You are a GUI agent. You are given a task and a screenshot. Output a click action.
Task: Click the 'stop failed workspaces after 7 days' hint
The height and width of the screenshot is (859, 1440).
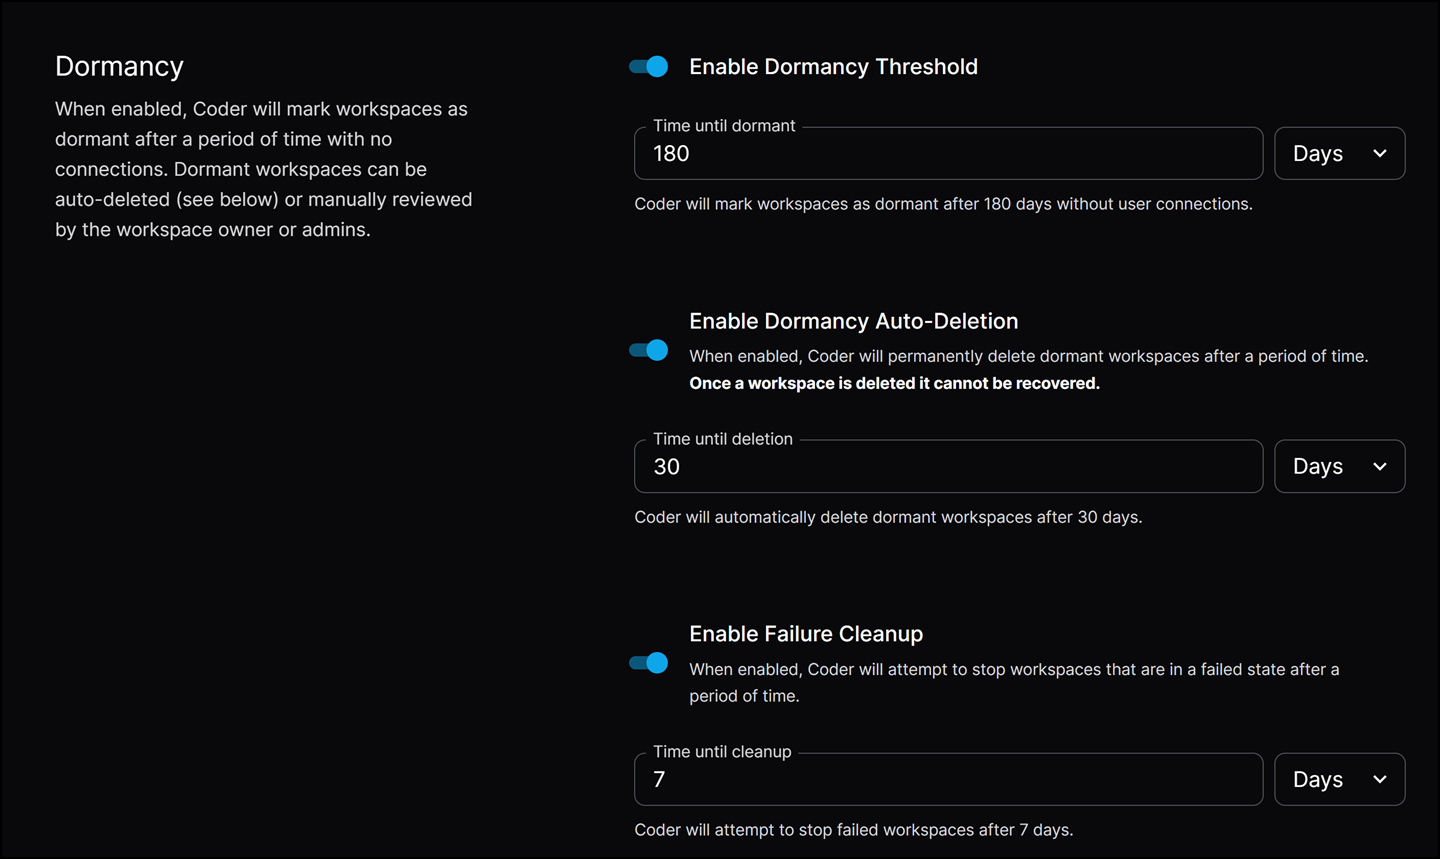tap(853, 830)
